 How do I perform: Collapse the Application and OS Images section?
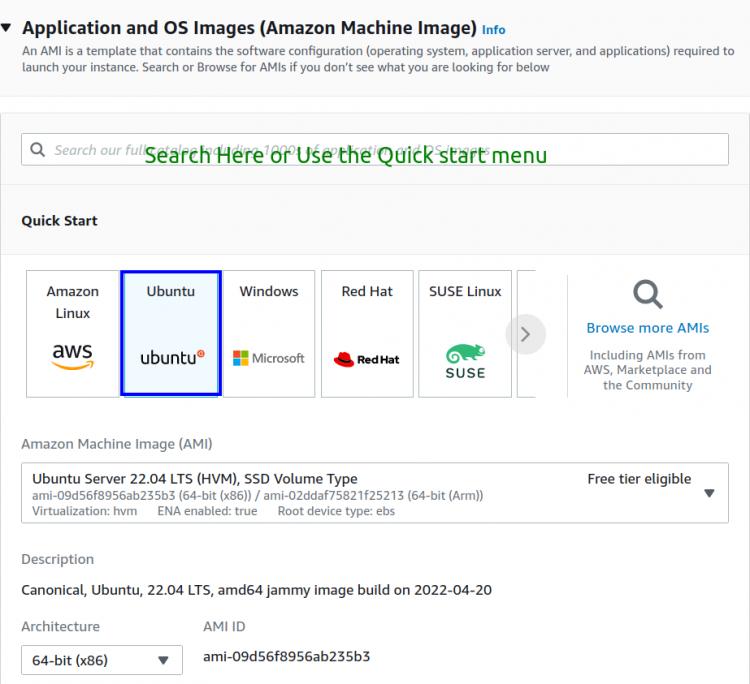pos(7,28)
